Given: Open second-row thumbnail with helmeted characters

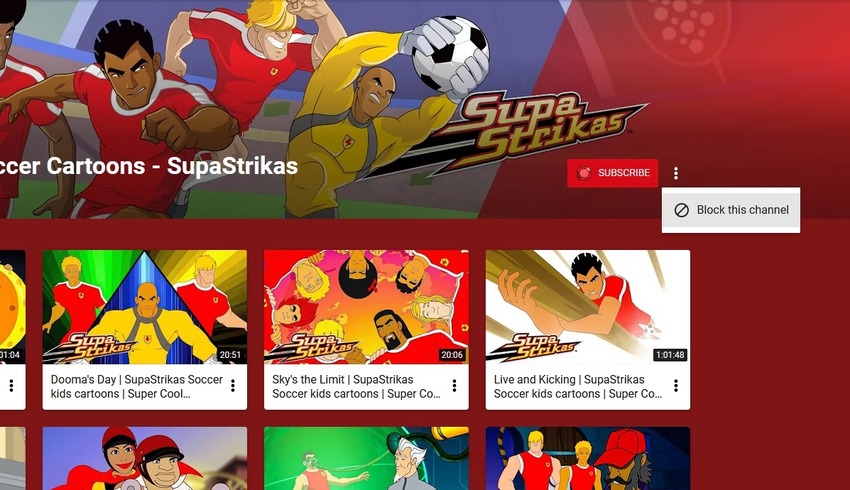Looking at the screenshot, I should 145,459.
